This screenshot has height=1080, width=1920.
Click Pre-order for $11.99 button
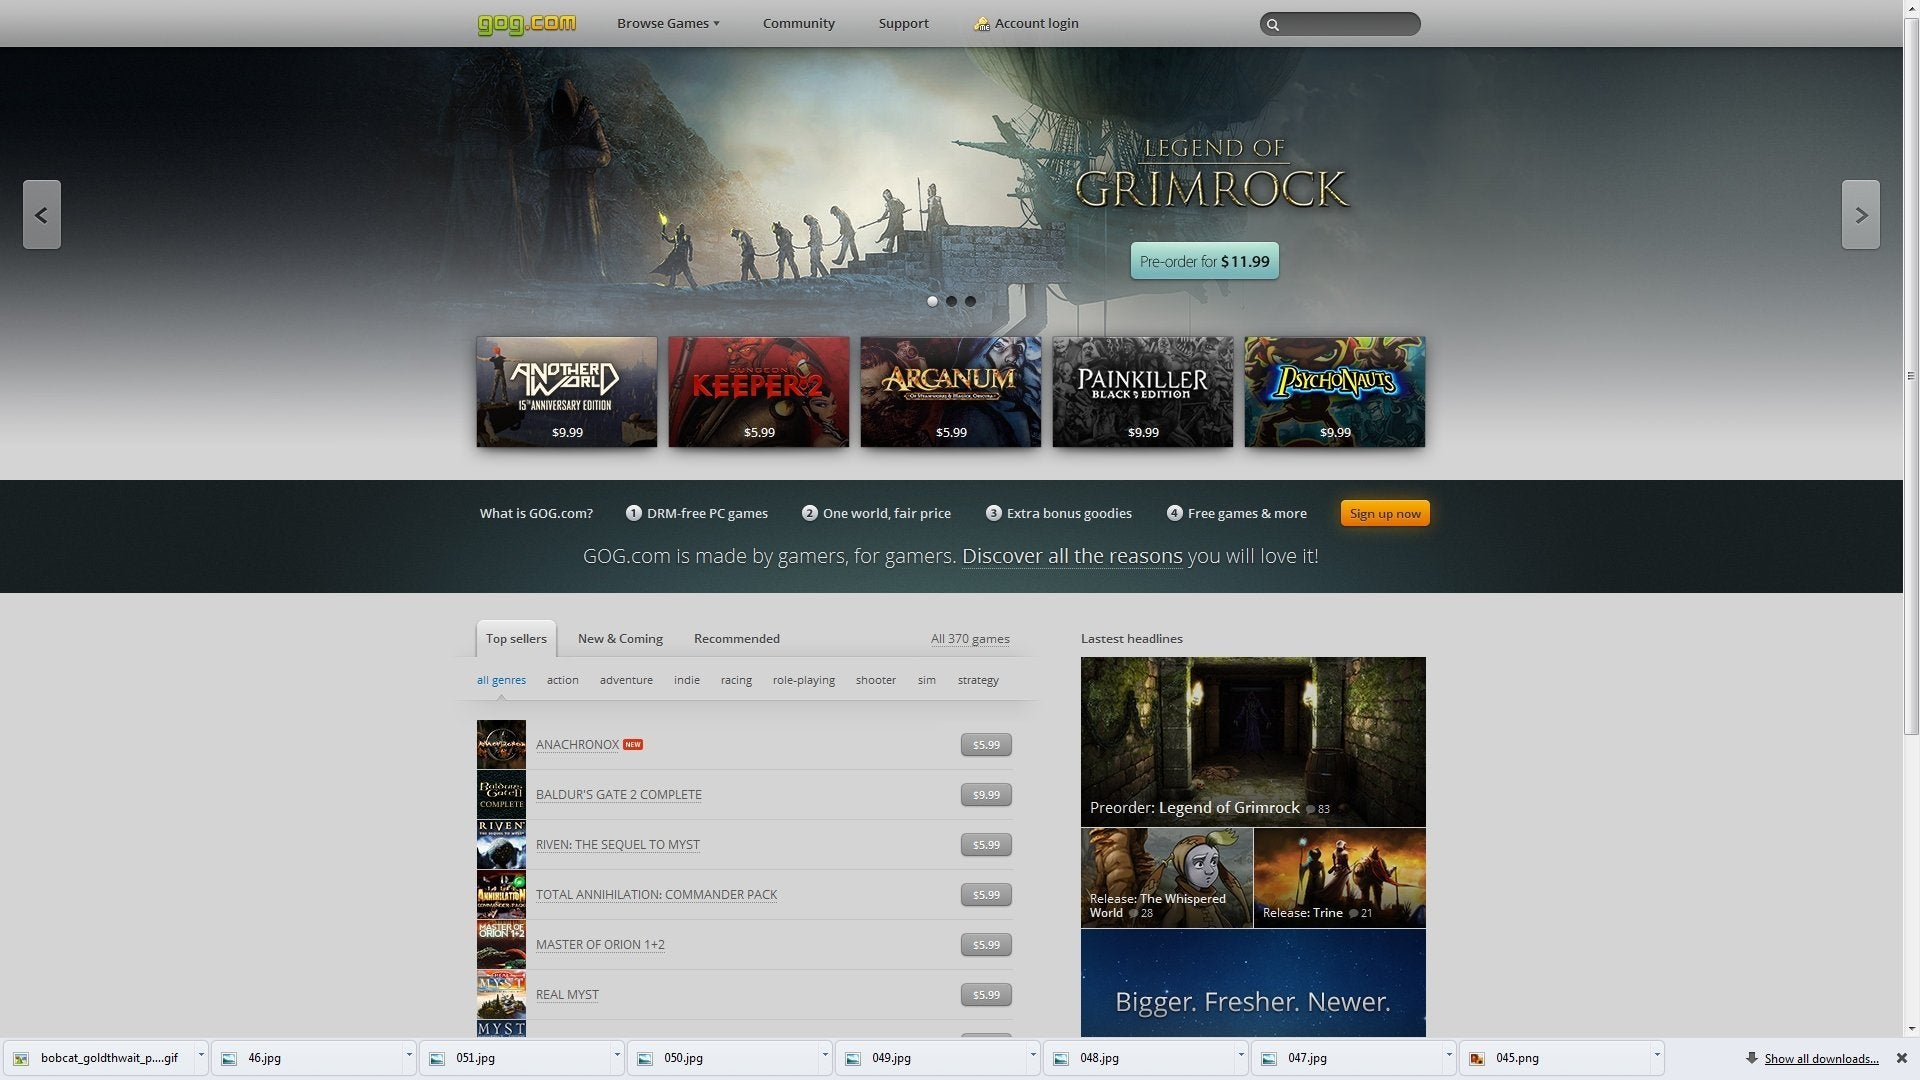pyautogui.click(x=1204, y=261)
